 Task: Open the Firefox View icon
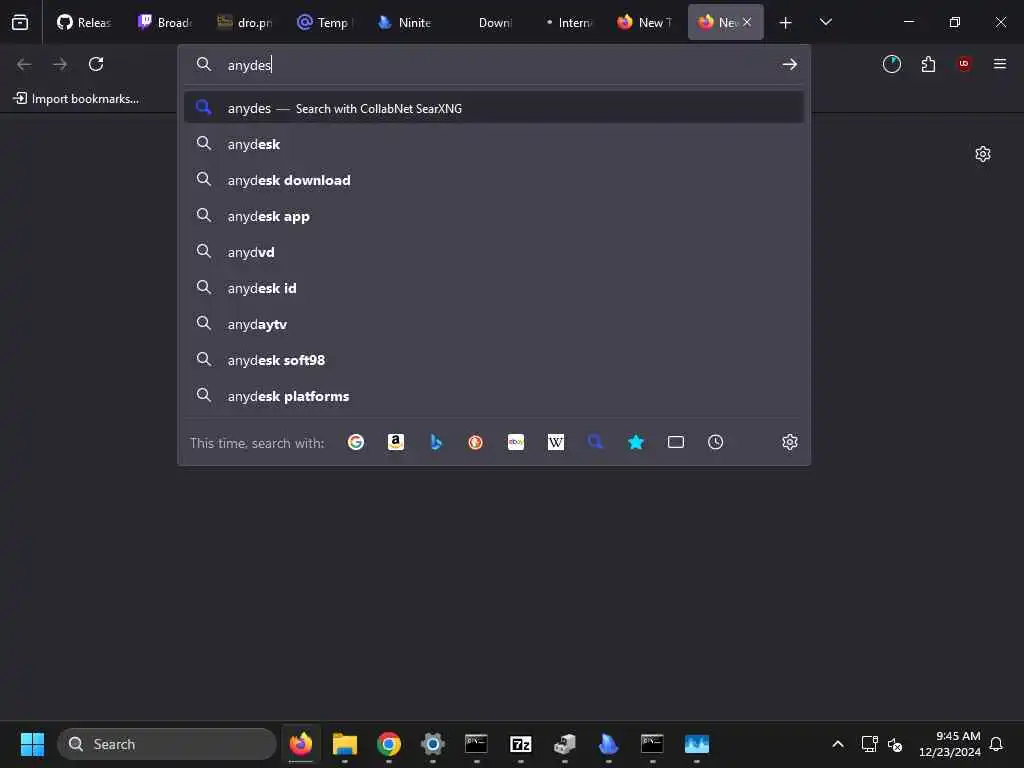point(20,22)
